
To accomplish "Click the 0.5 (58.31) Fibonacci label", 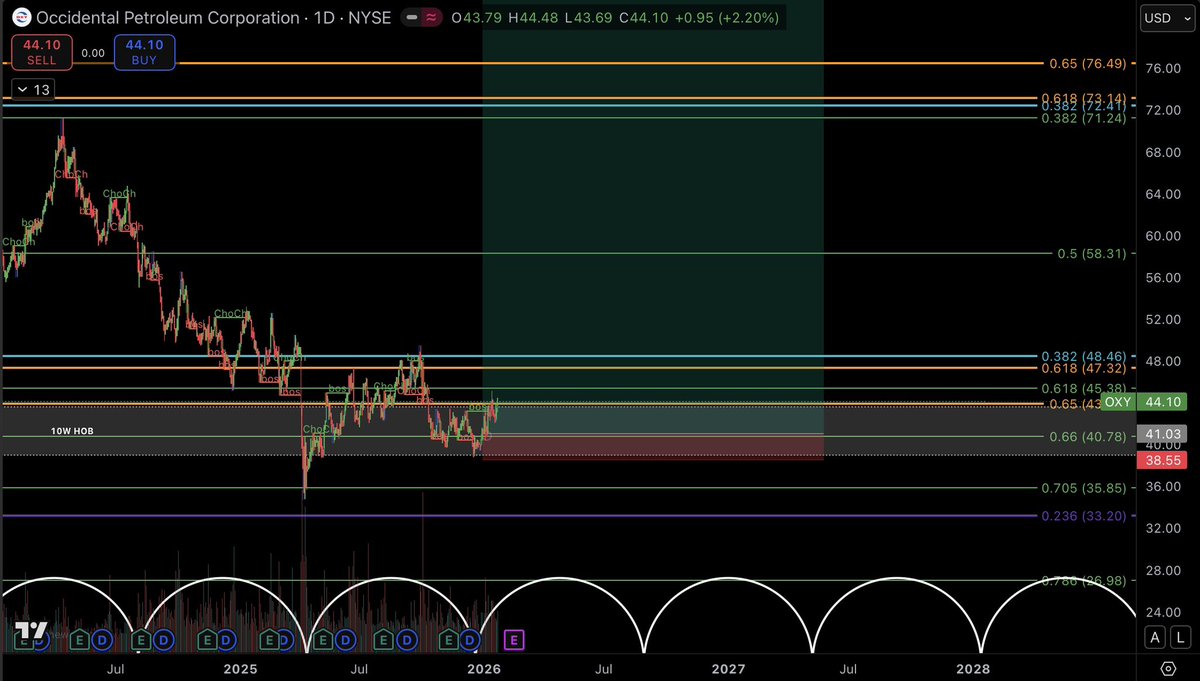I will [1092, 254].
